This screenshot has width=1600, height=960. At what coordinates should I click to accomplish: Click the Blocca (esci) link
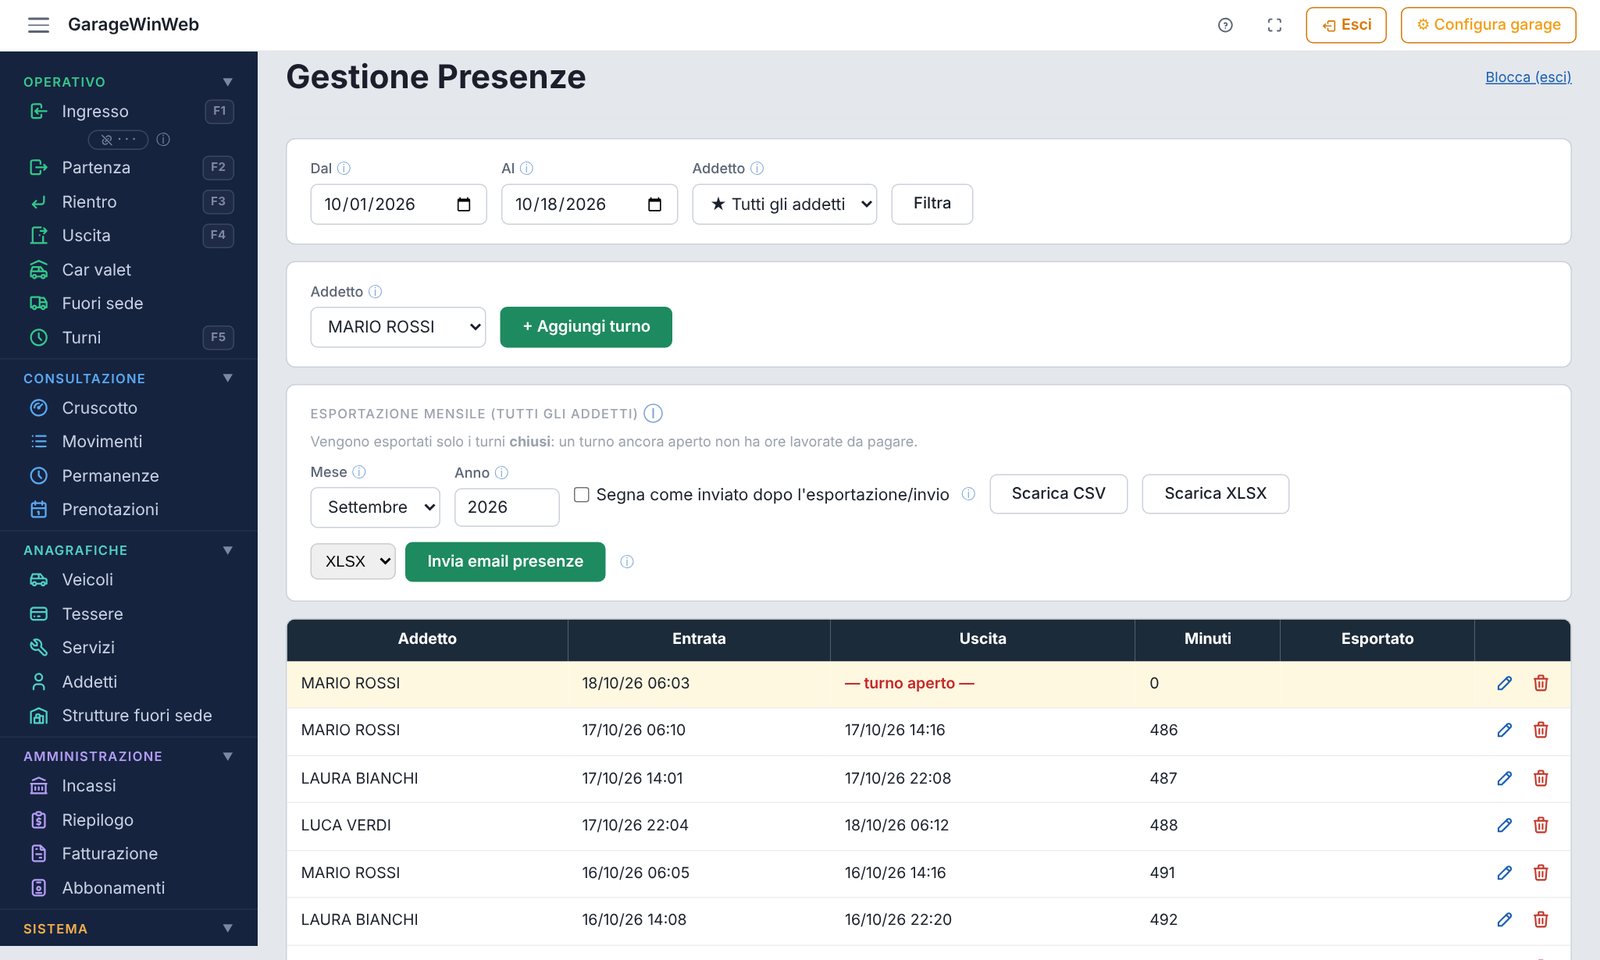pyautogui.click(x=1528, y=77)
